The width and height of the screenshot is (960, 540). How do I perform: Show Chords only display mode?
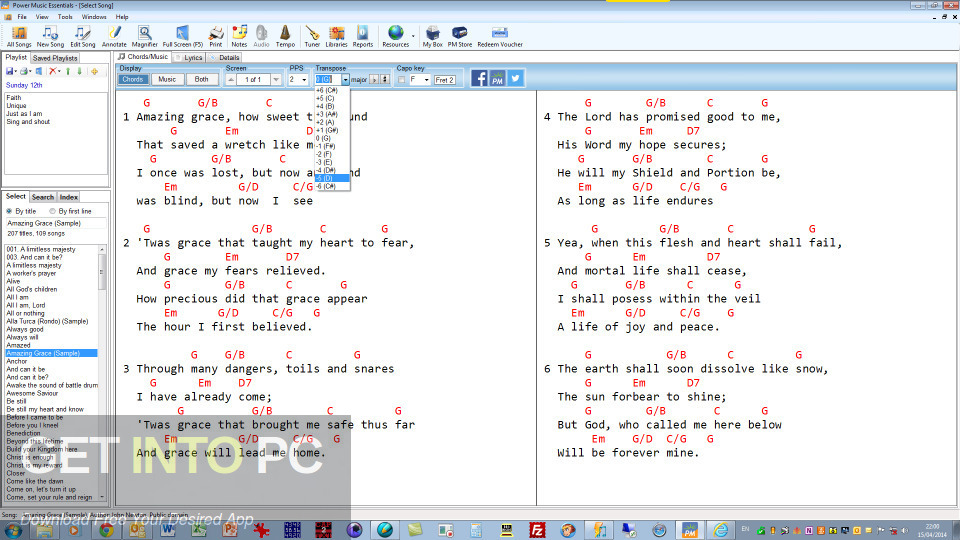132,80
